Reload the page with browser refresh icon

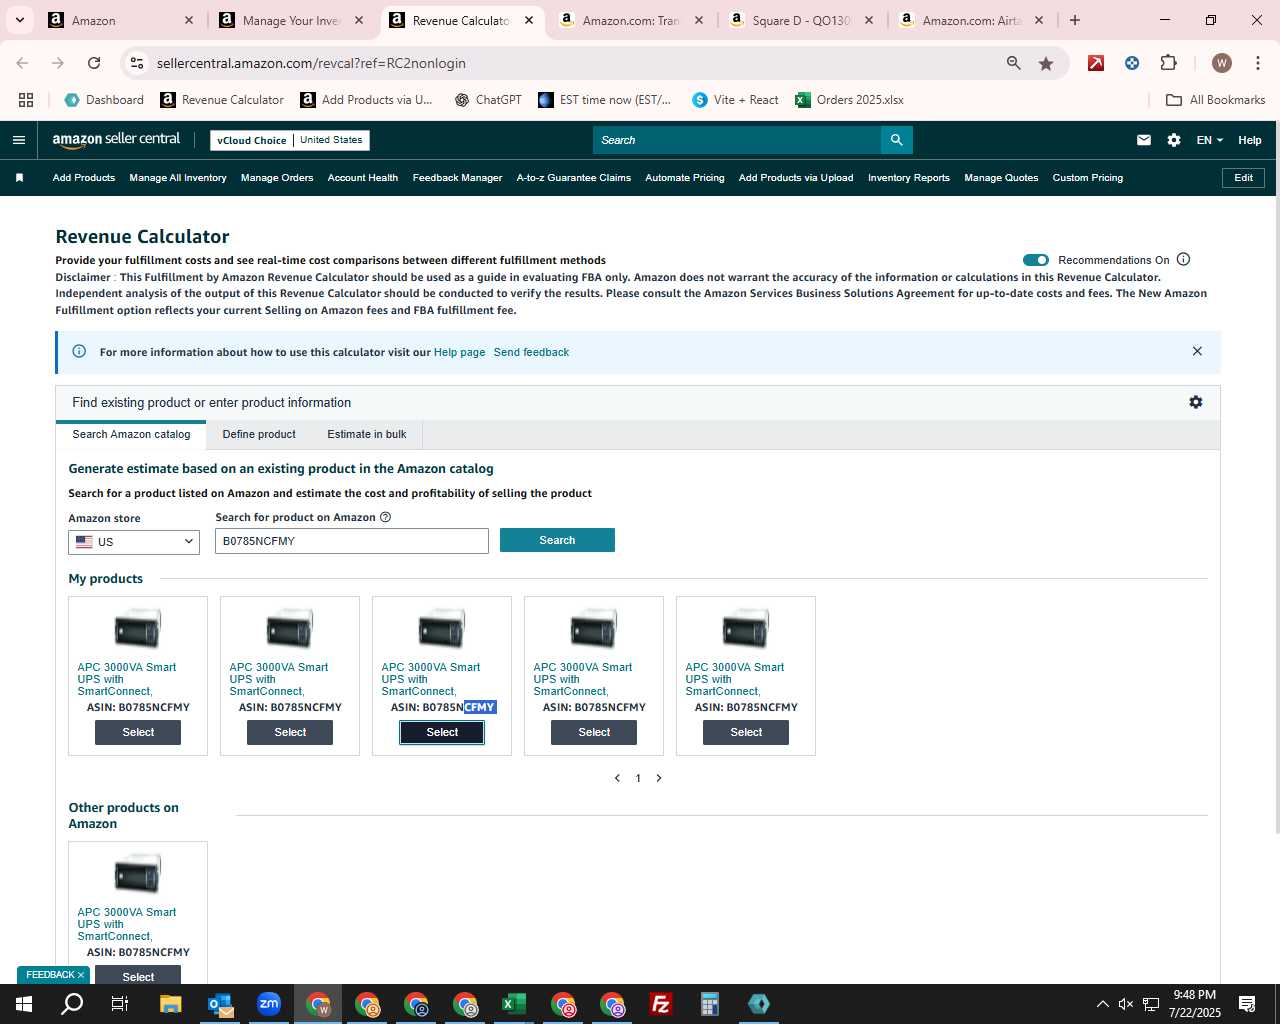point(94,63)
